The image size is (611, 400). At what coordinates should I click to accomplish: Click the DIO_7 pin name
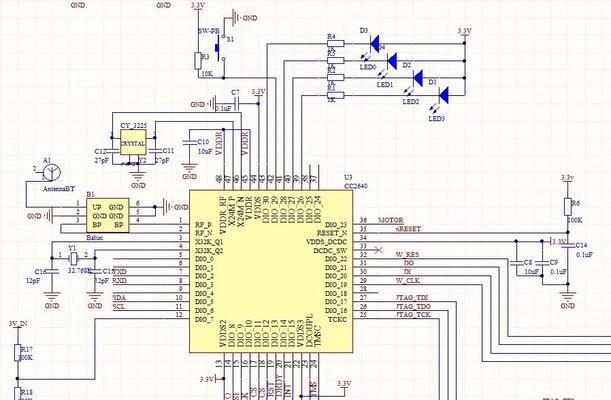click(x=205, y=319)
